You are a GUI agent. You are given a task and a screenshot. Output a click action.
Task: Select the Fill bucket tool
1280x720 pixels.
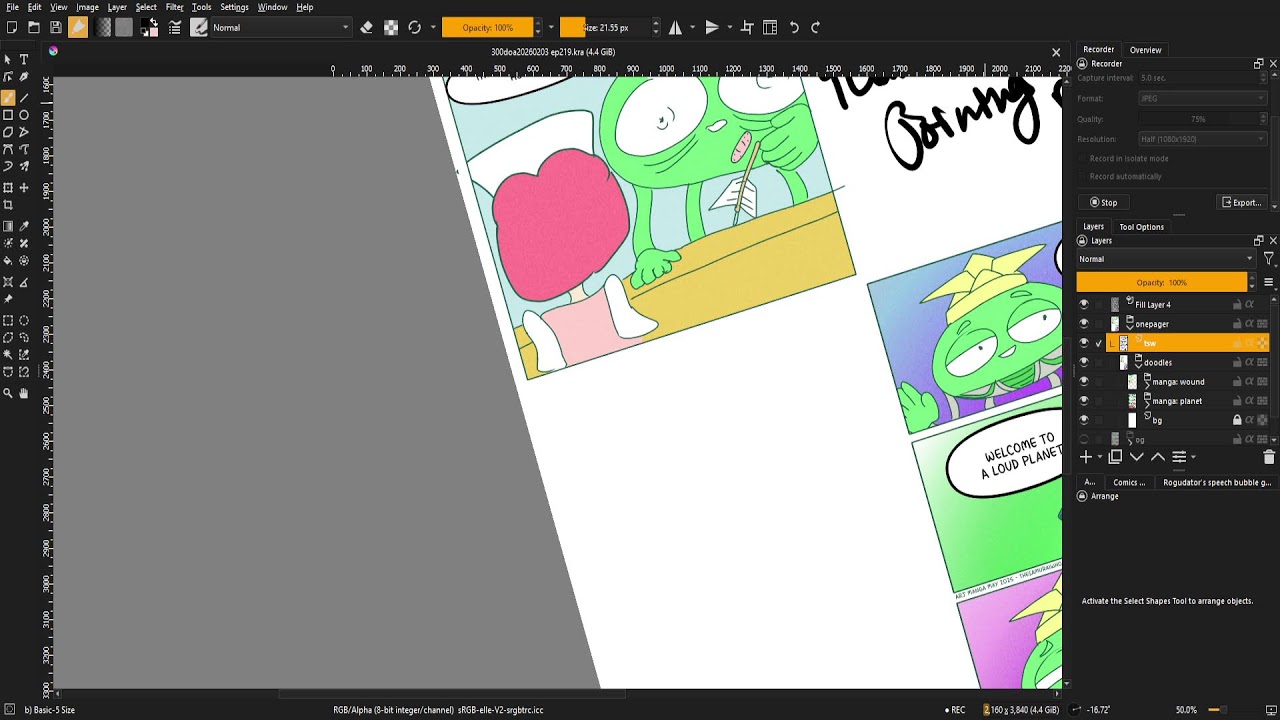(8, 261)
